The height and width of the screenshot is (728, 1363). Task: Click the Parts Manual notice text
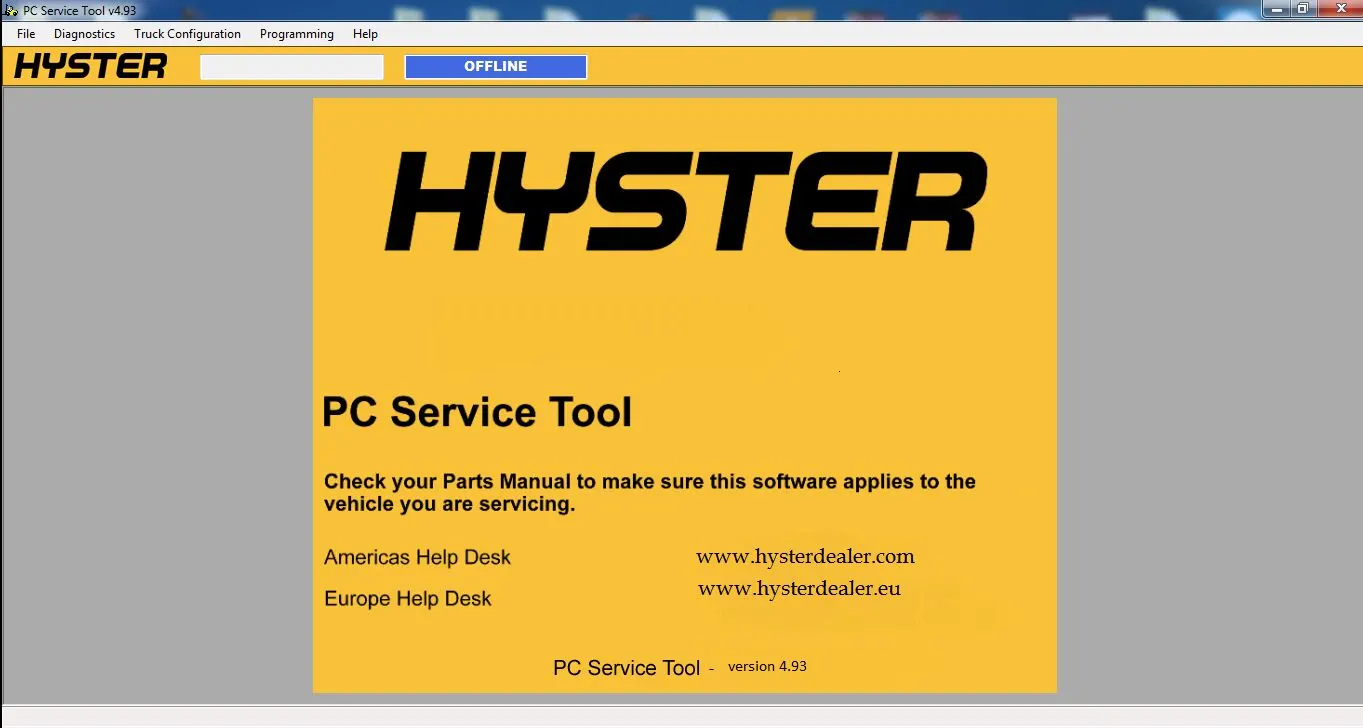[649, 492]
